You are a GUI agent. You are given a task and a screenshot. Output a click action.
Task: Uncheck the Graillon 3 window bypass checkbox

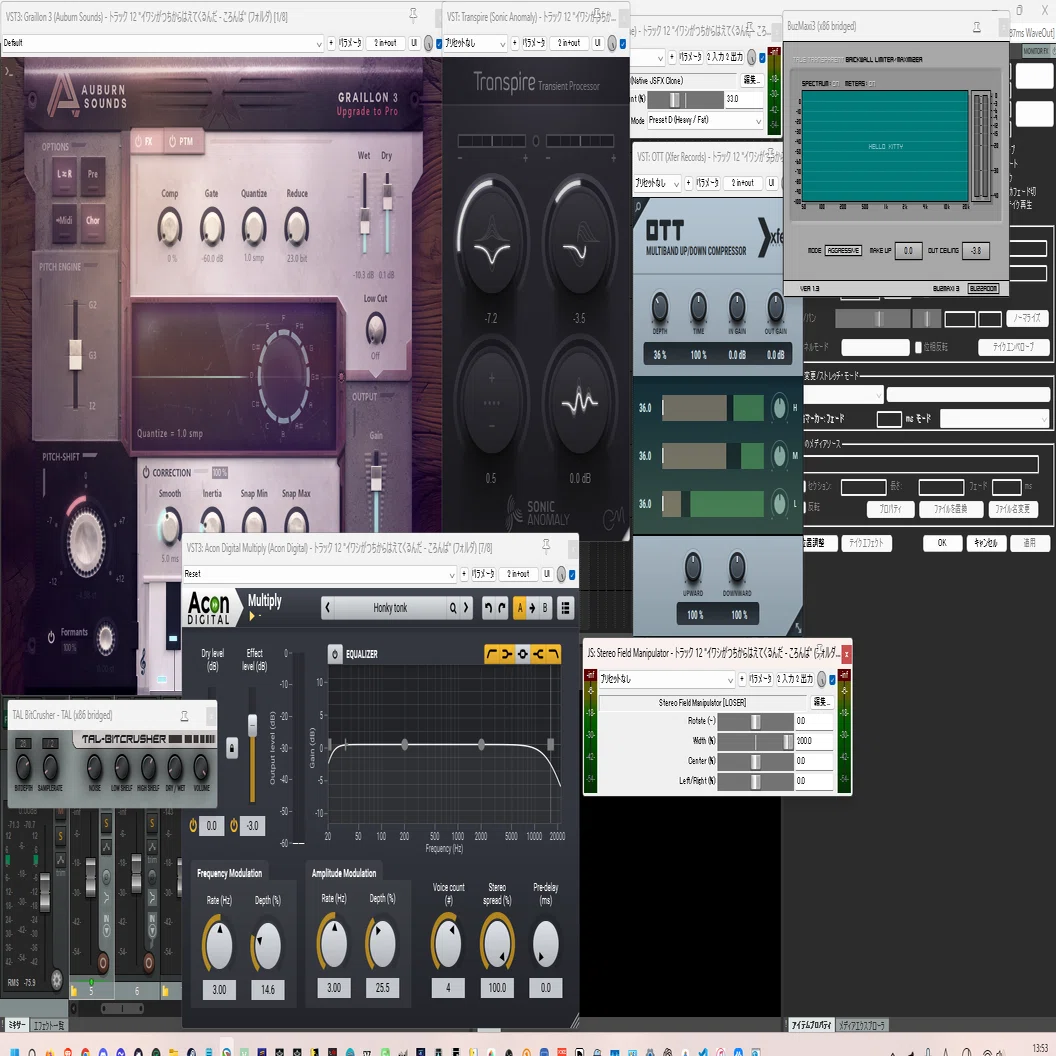tap(439, 44)
